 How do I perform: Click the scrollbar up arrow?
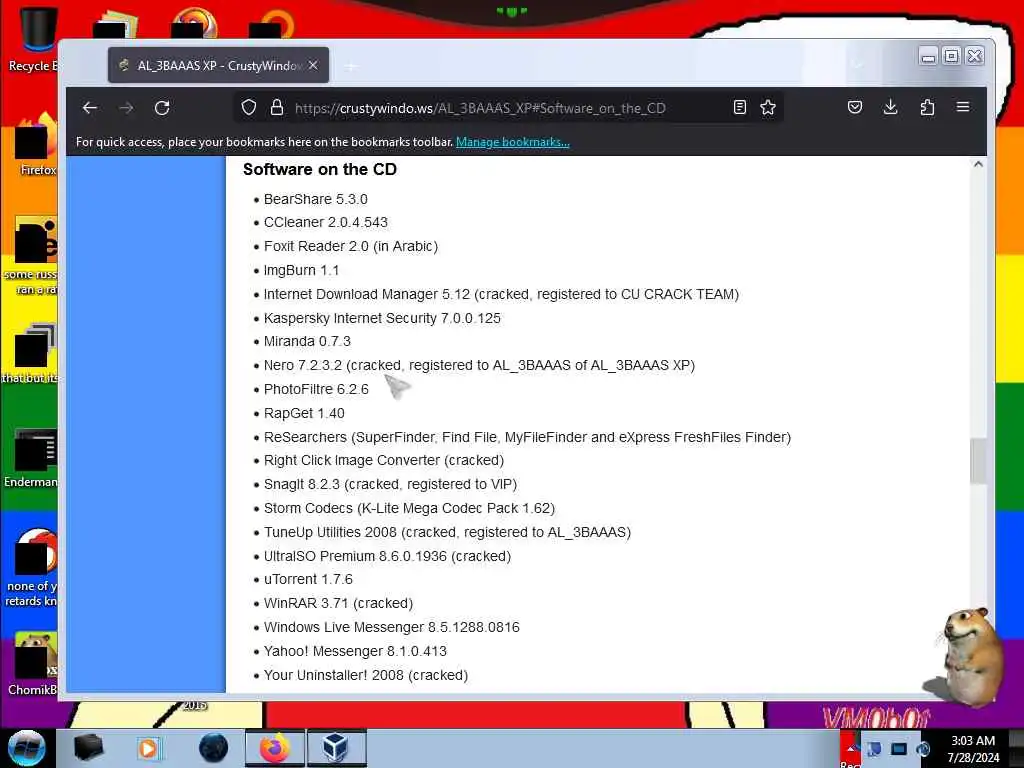(x=978, y=165)
